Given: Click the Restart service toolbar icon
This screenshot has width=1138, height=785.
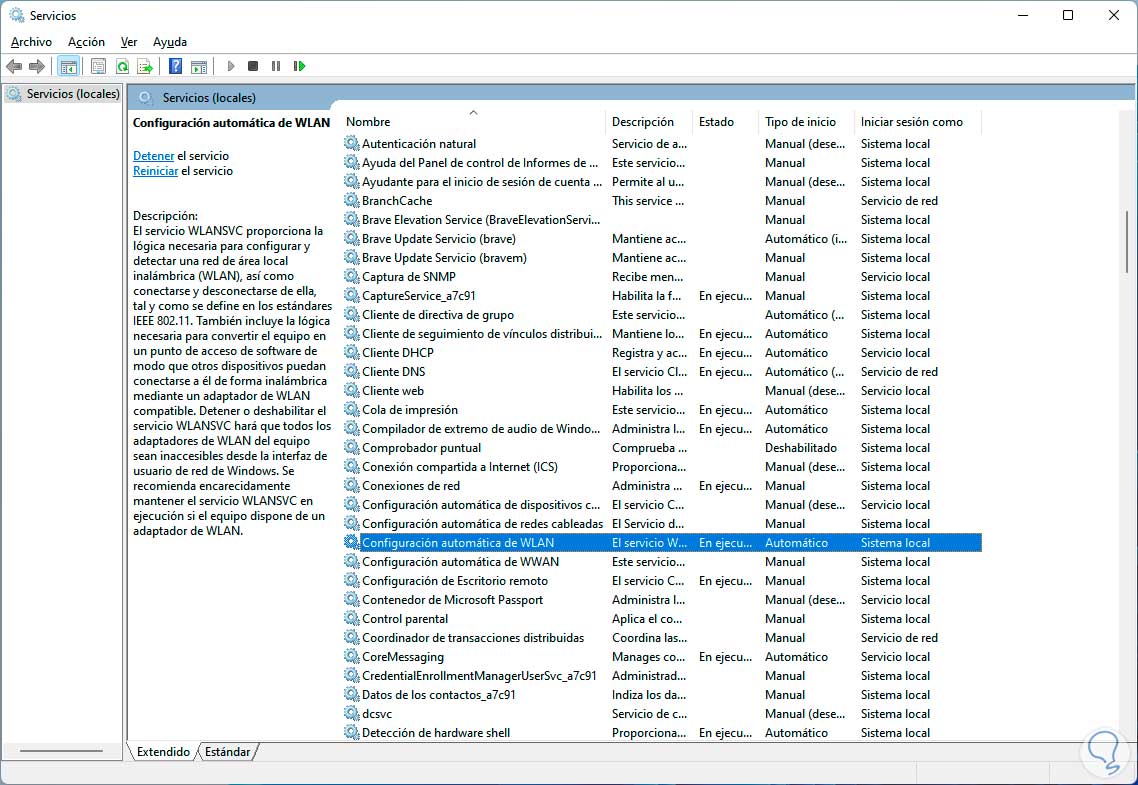Looking at the screenshot, I should point(299,66).
